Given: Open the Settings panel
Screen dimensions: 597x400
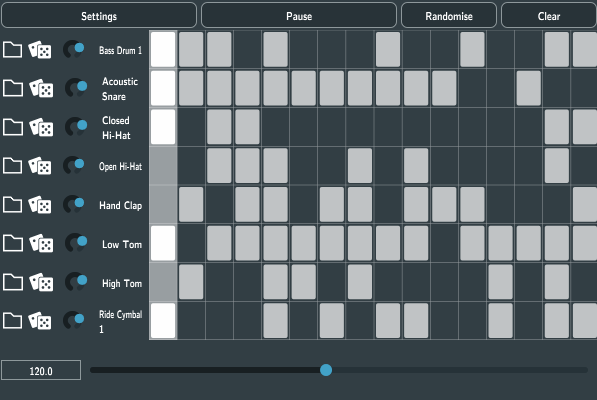Looking at the screenshot, I should (99, 16).
